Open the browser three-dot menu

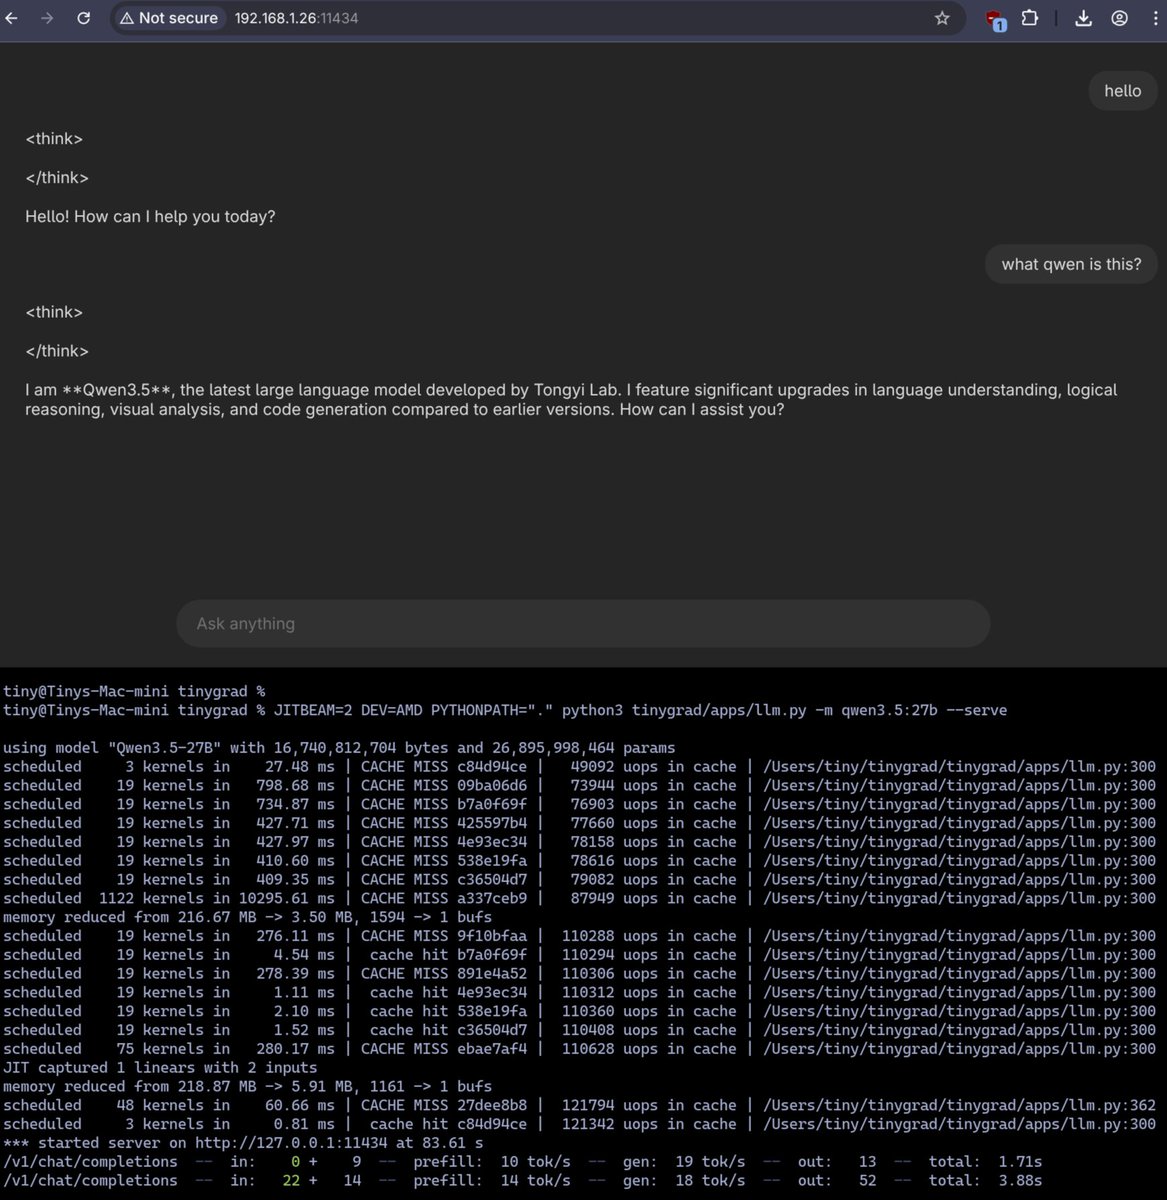(1156, 18)
